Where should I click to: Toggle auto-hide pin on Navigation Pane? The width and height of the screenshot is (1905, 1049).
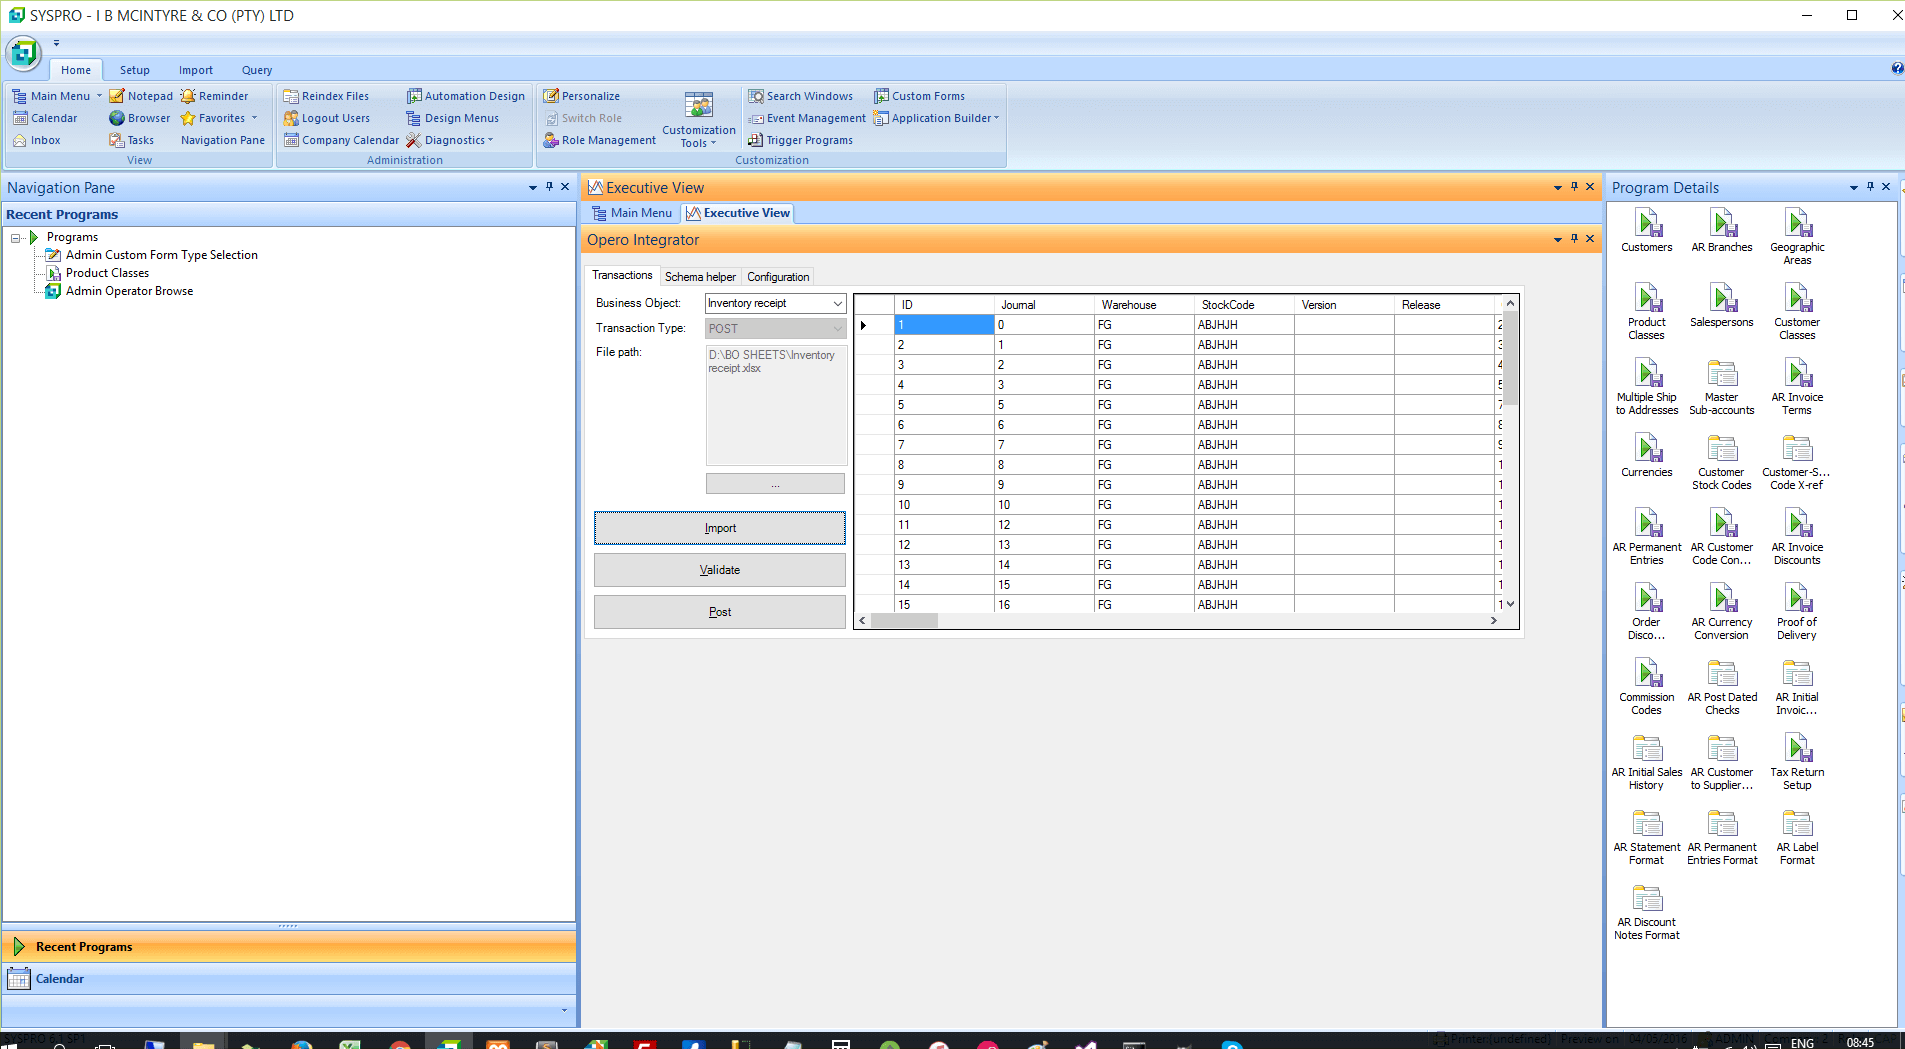pos(549,187)
